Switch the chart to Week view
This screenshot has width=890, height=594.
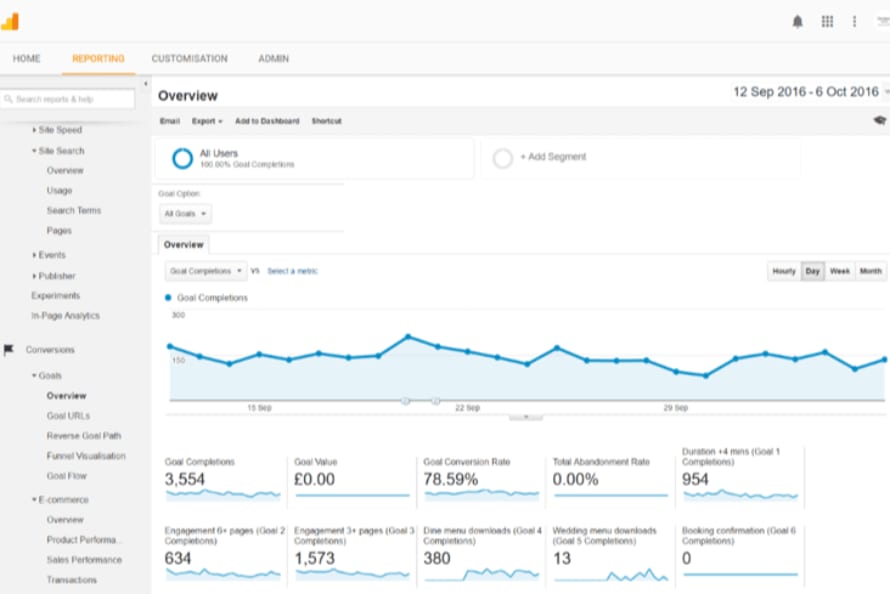[x=840, y=271]
